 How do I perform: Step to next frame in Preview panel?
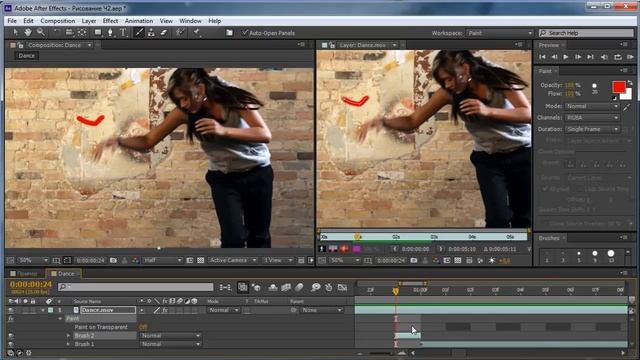point(578,57)
